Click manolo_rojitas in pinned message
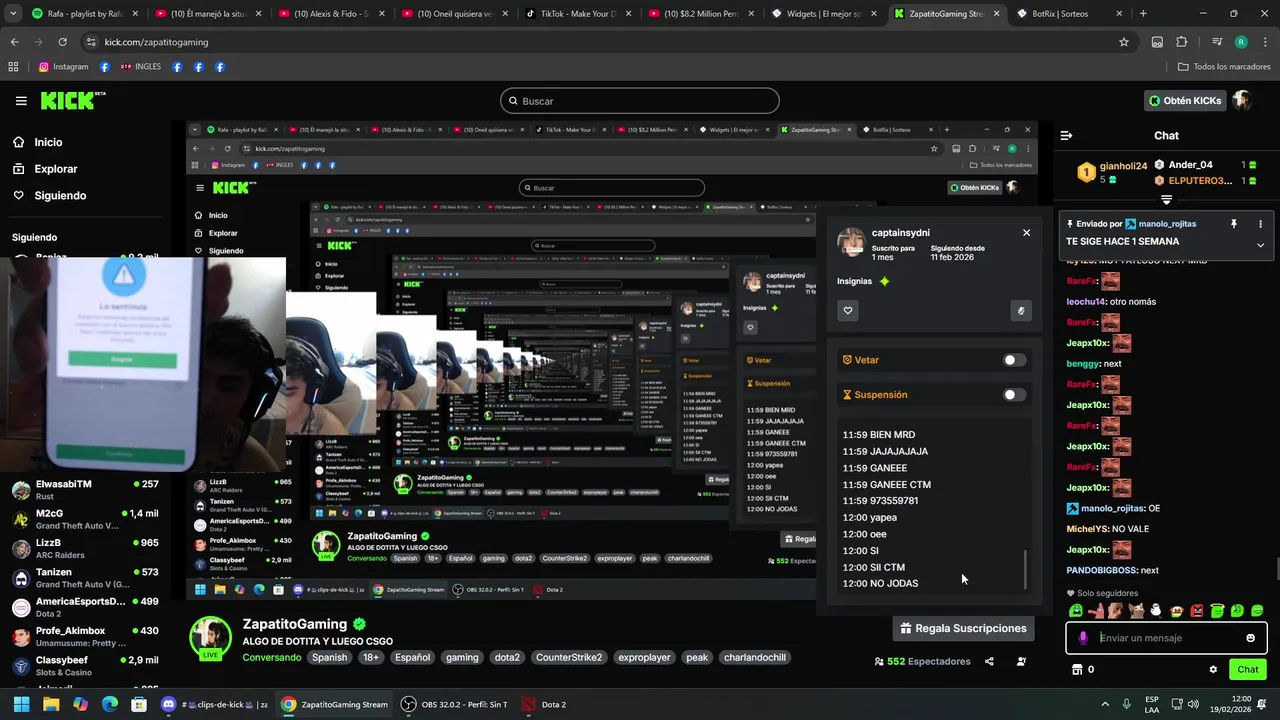 click(1168, 224)
